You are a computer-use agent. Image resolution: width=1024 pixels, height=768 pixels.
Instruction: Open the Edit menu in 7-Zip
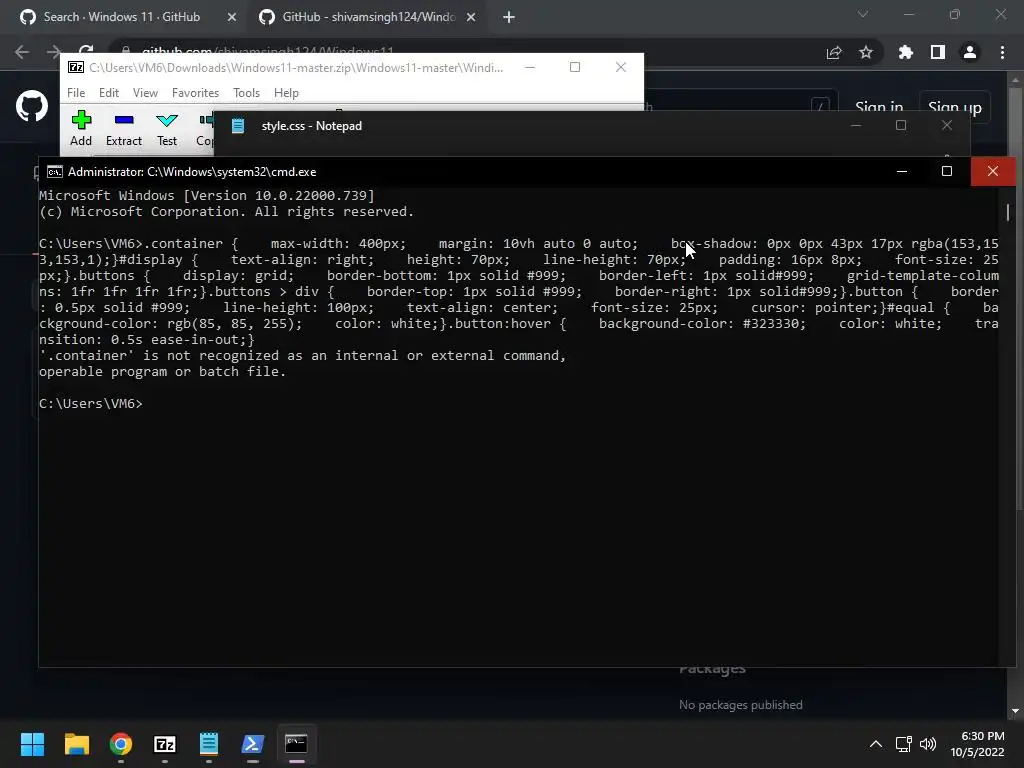pos(108,93)
